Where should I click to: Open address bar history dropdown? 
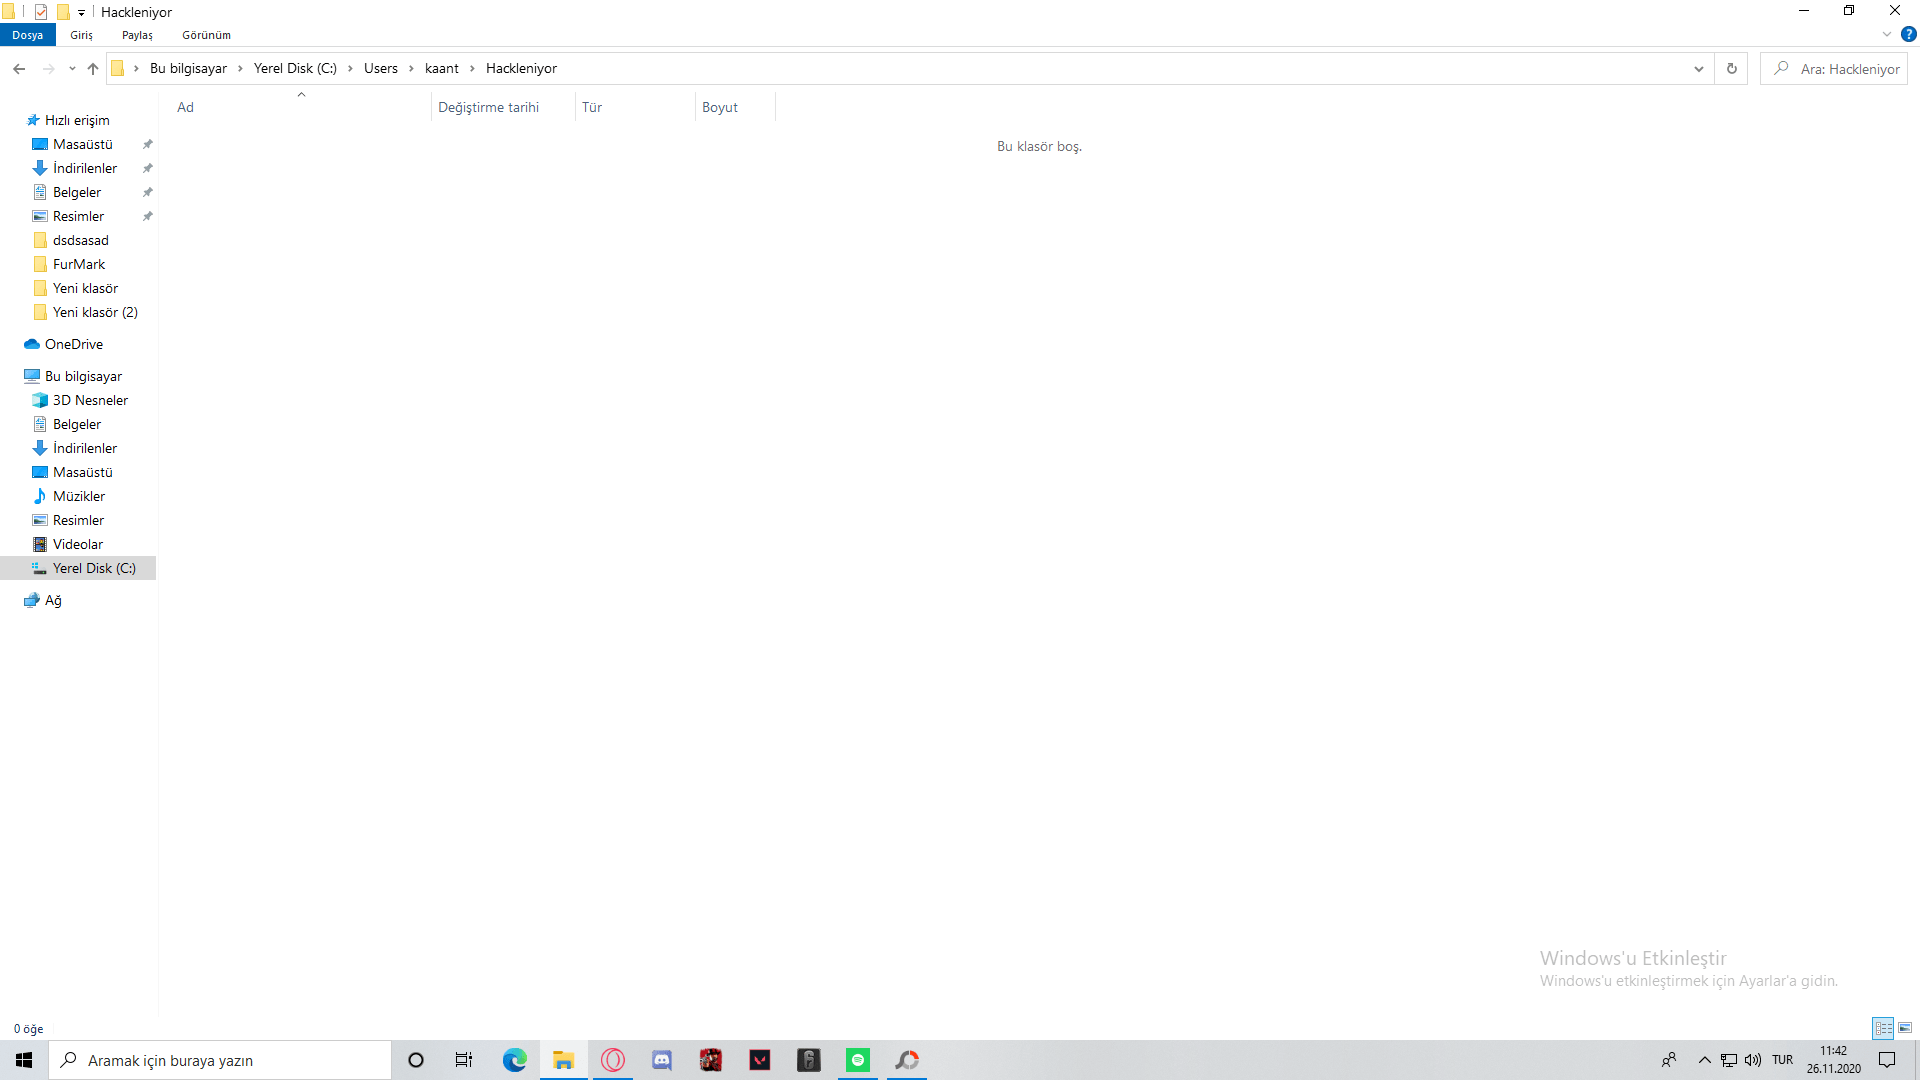coord(1698,69)
